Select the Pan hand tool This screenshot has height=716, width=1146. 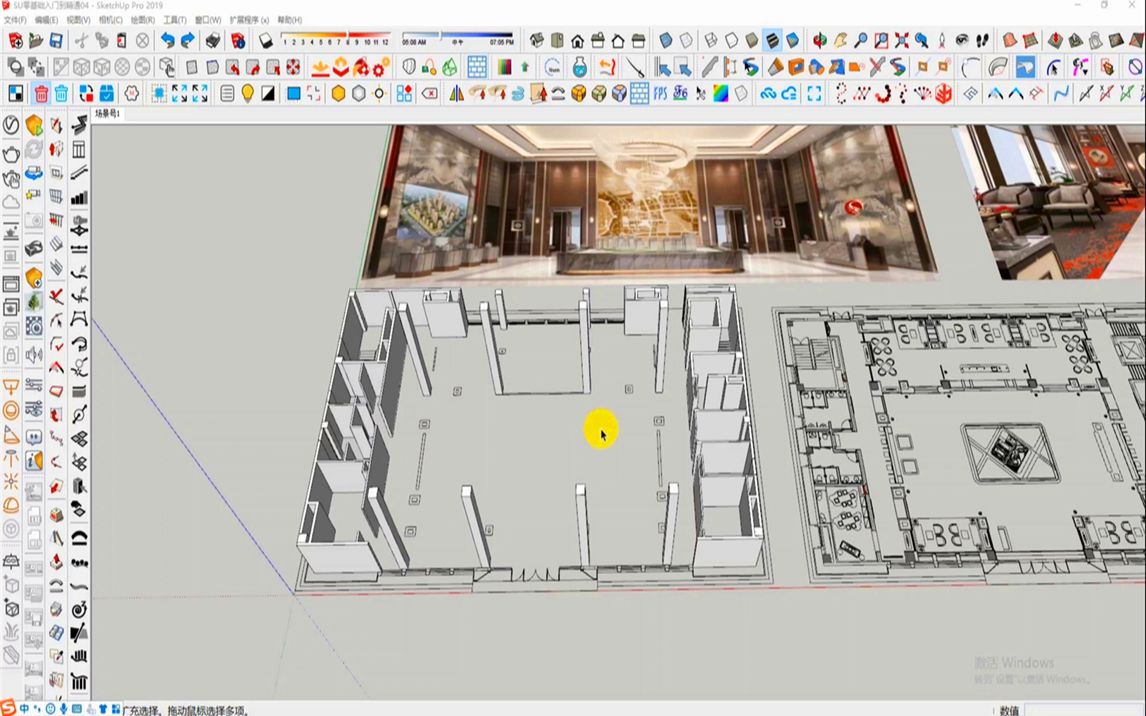pos(841,41)
